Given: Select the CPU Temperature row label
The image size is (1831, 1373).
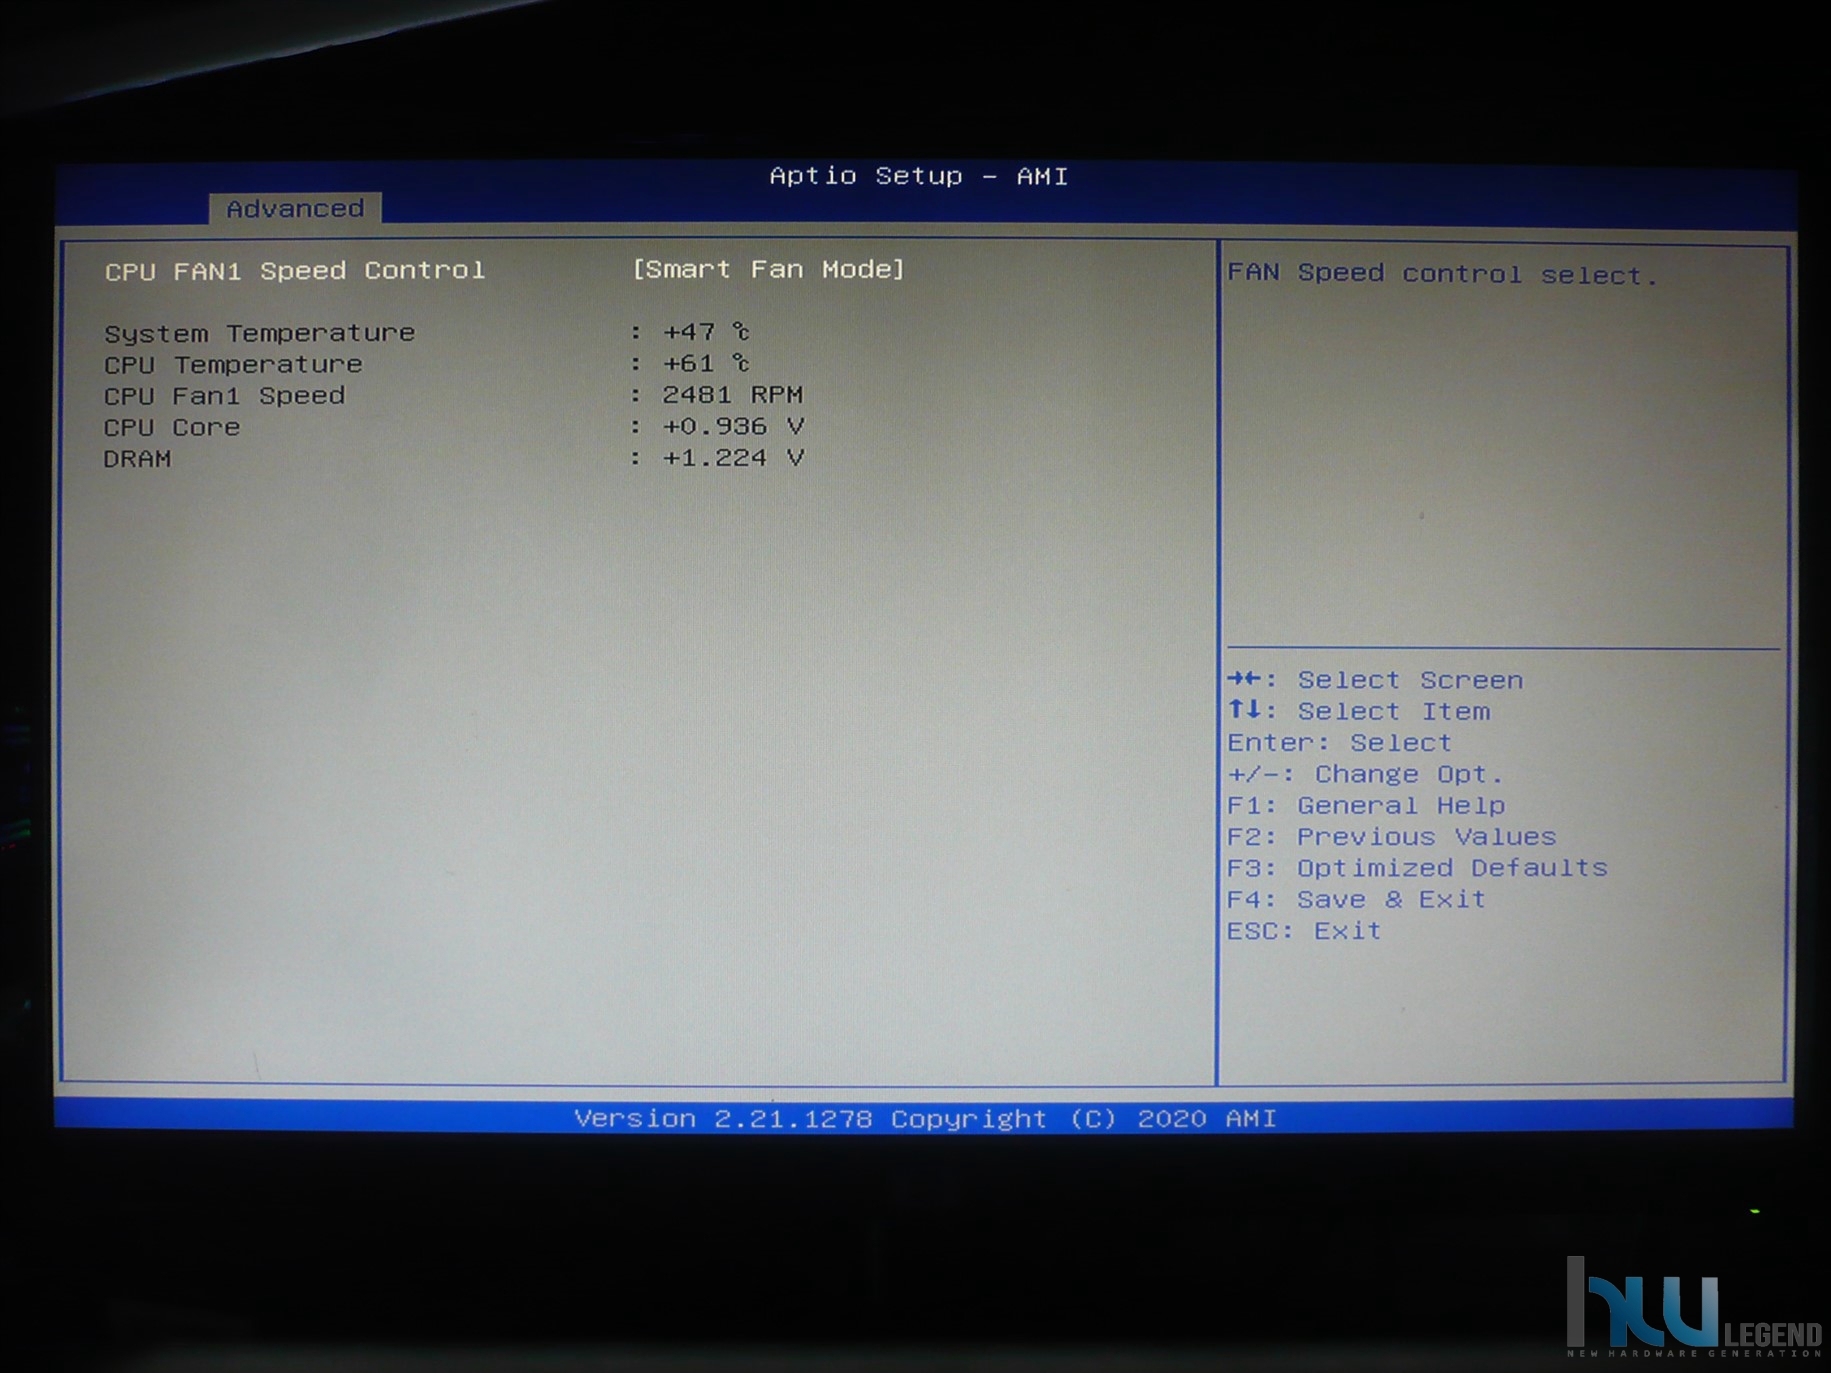Looking at the screenshot, I should [x=233, y=364].
